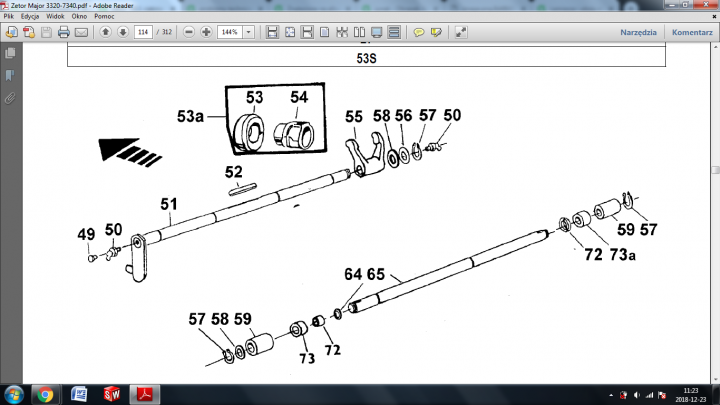720x405 pixels.
Task: Go to next page with down arrow
Action: pos(122,32)
